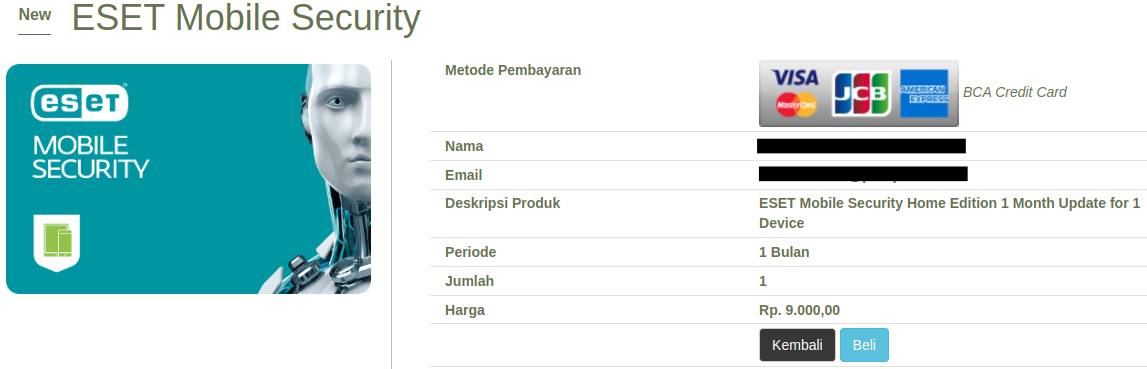Click the redacted Nama value field
Screen dimensions: 1147x369
861,146
